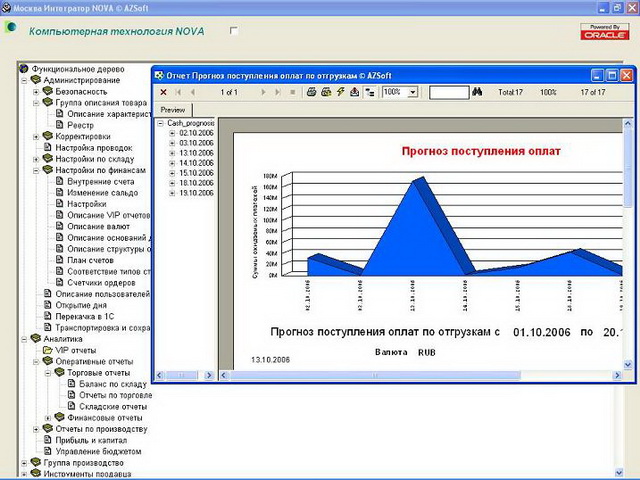Open Настройка проводок item
640x480 pixels.
93,148
